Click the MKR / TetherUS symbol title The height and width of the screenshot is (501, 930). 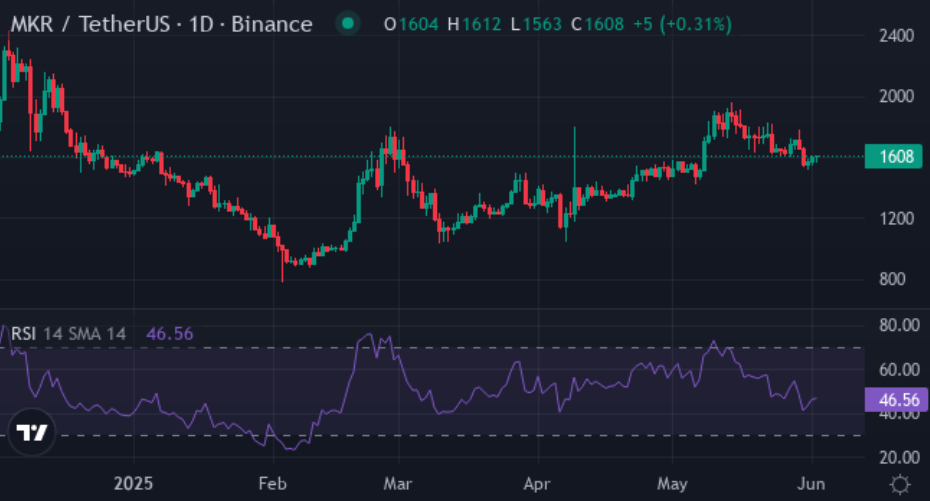tap(161, 24)
